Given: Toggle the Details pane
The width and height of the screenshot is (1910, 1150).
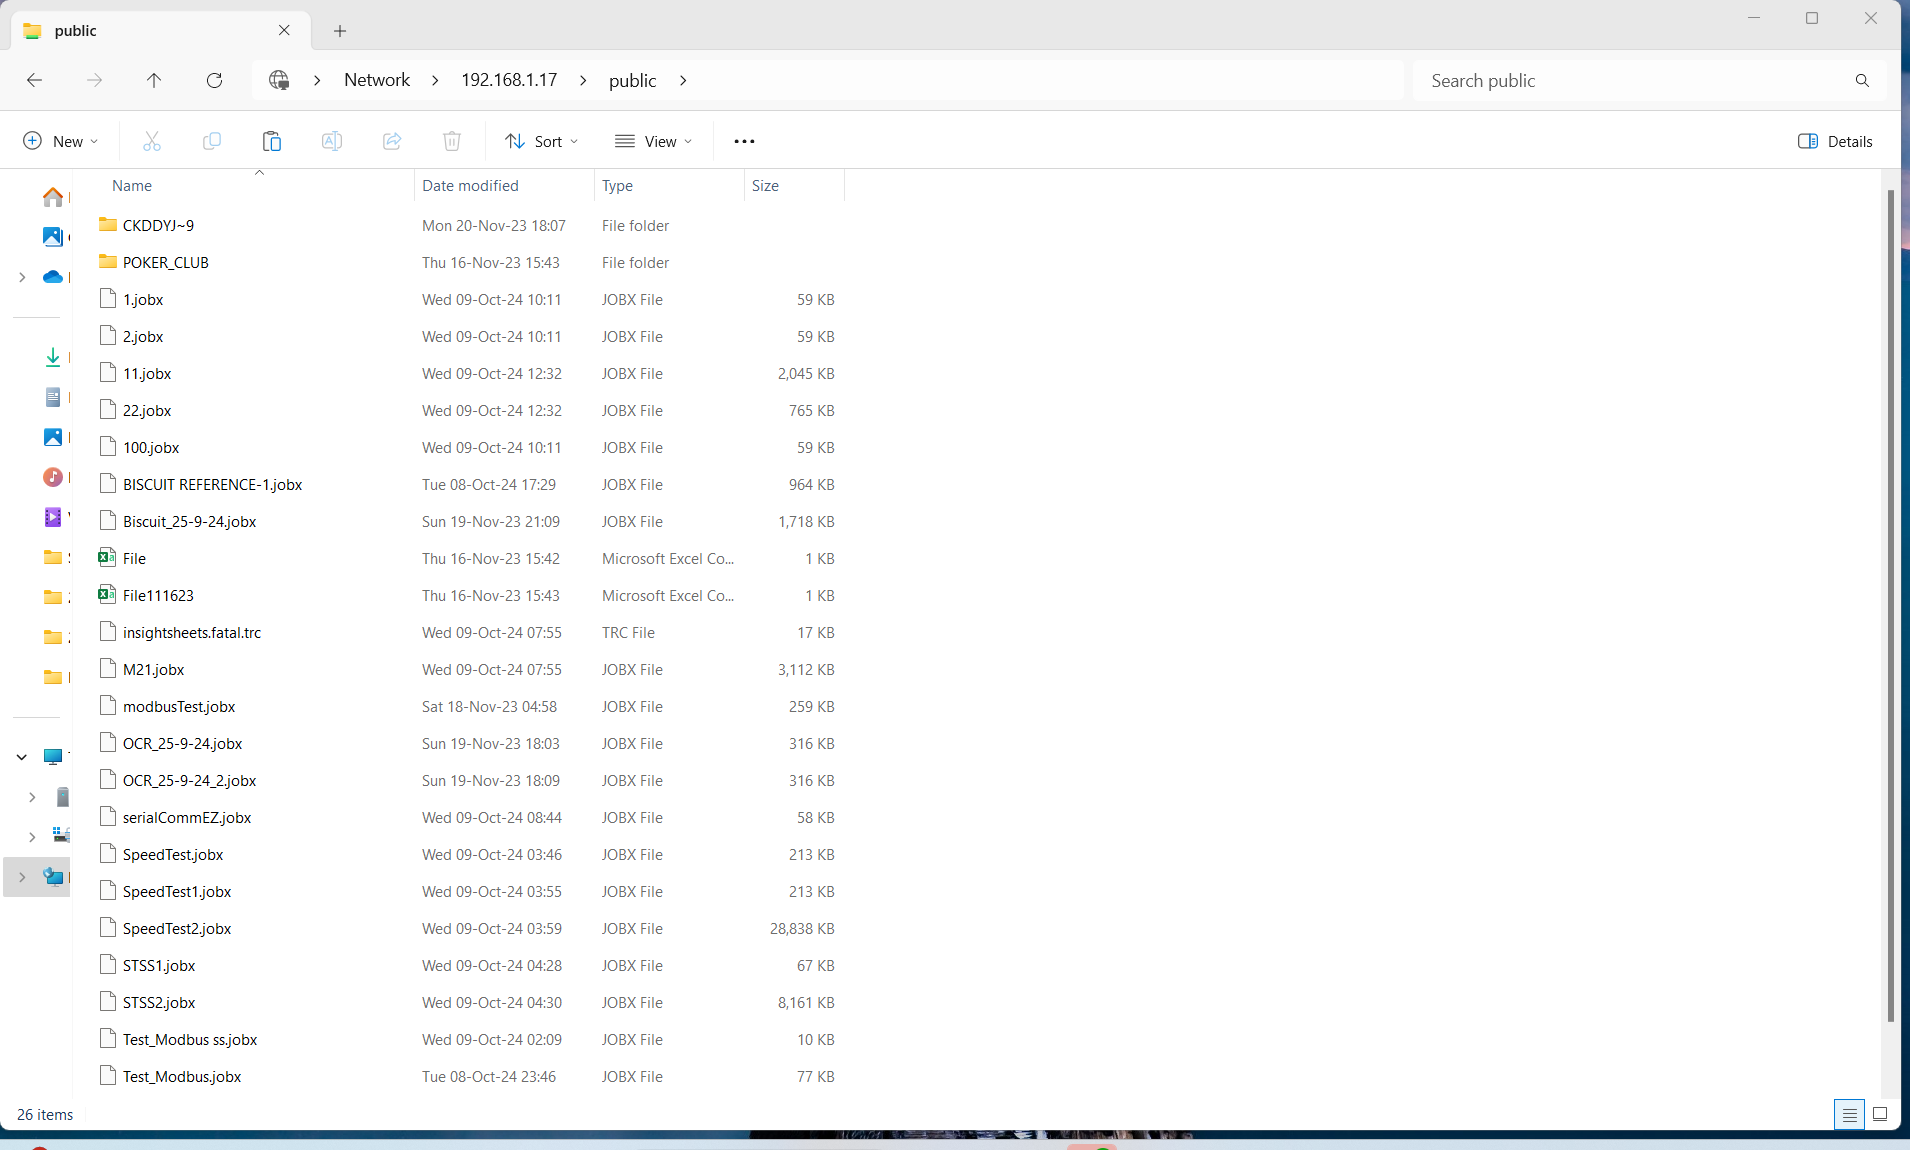Looking at the screenshot, I should click(x=1835, y=141).
